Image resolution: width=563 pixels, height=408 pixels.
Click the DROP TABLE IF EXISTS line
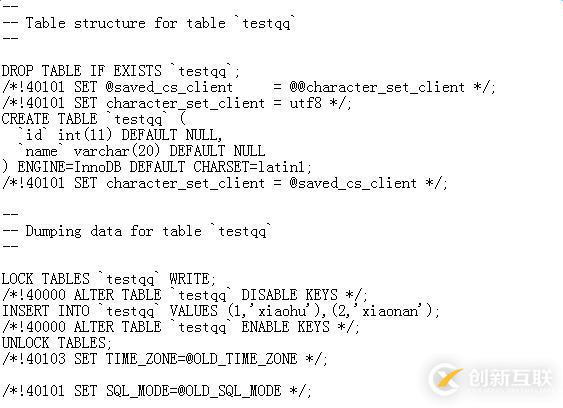121,71
